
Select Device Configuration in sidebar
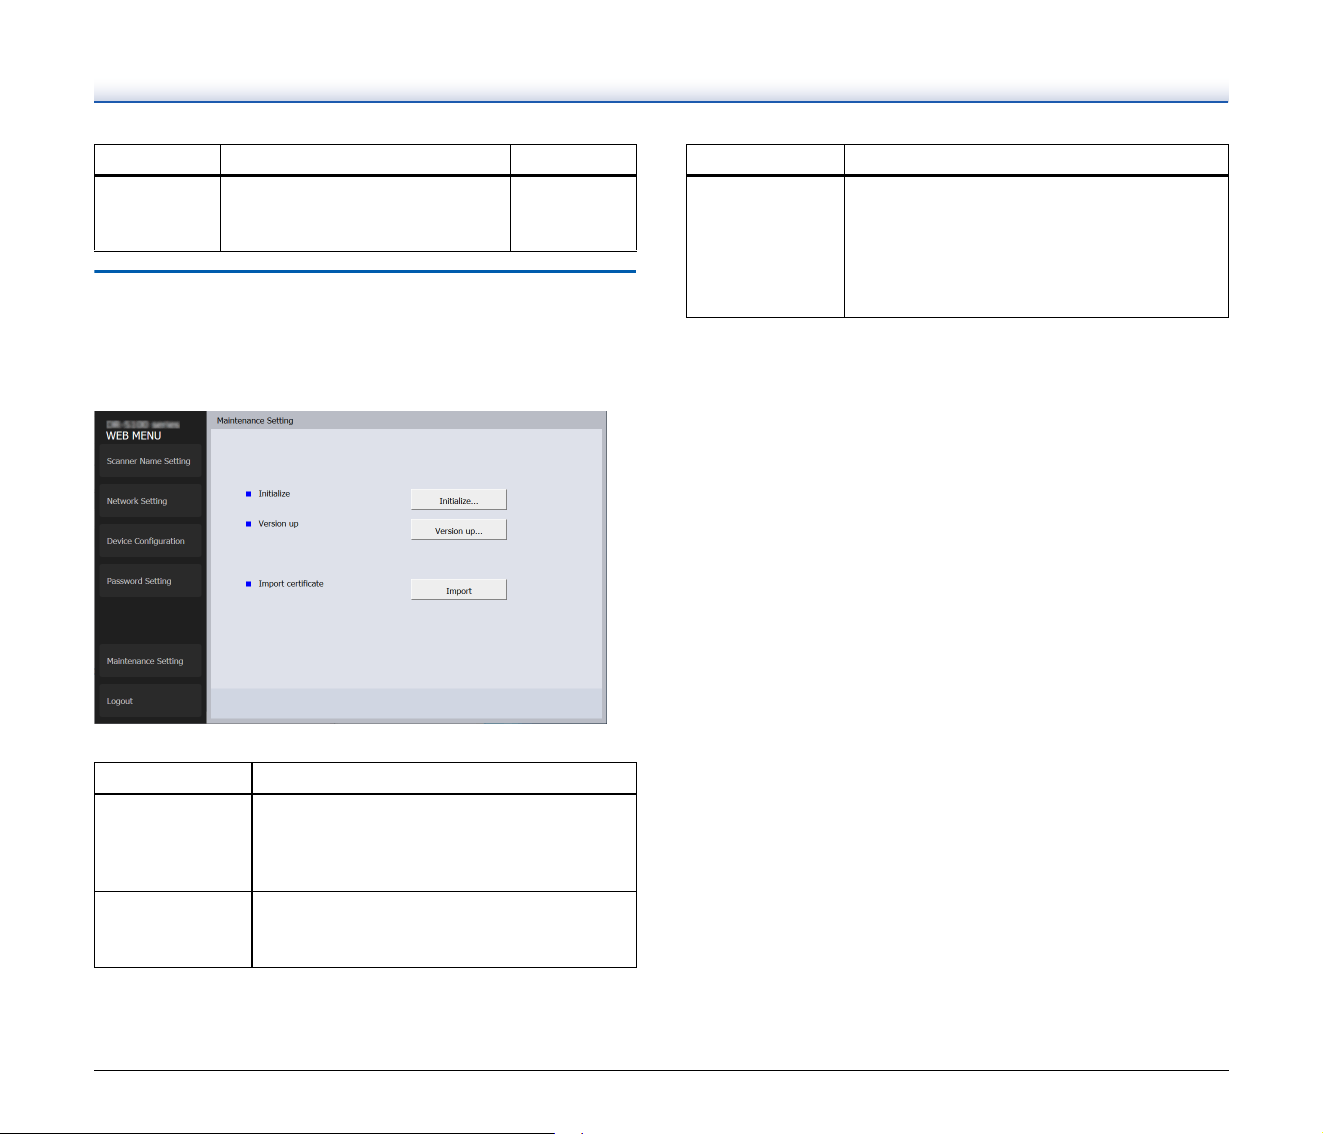pos(150,541)
